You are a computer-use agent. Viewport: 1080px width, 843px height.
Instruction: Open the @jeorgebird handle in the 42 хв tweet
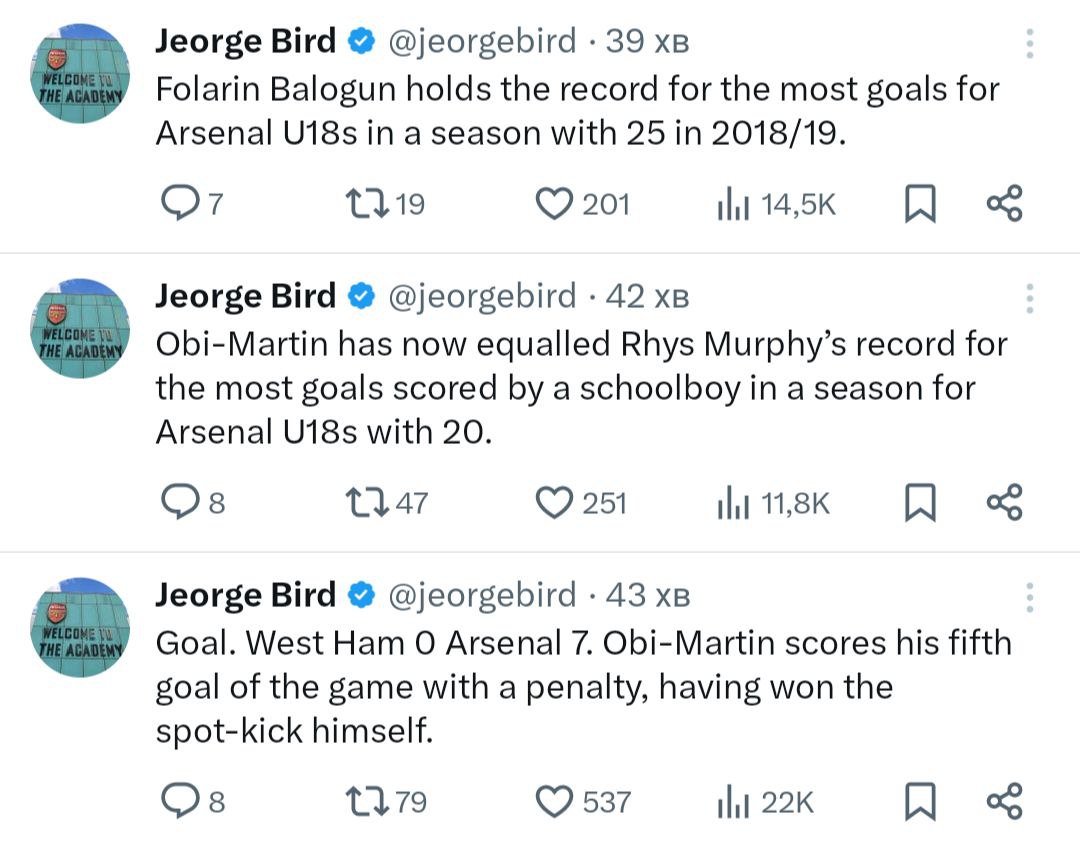481,296
